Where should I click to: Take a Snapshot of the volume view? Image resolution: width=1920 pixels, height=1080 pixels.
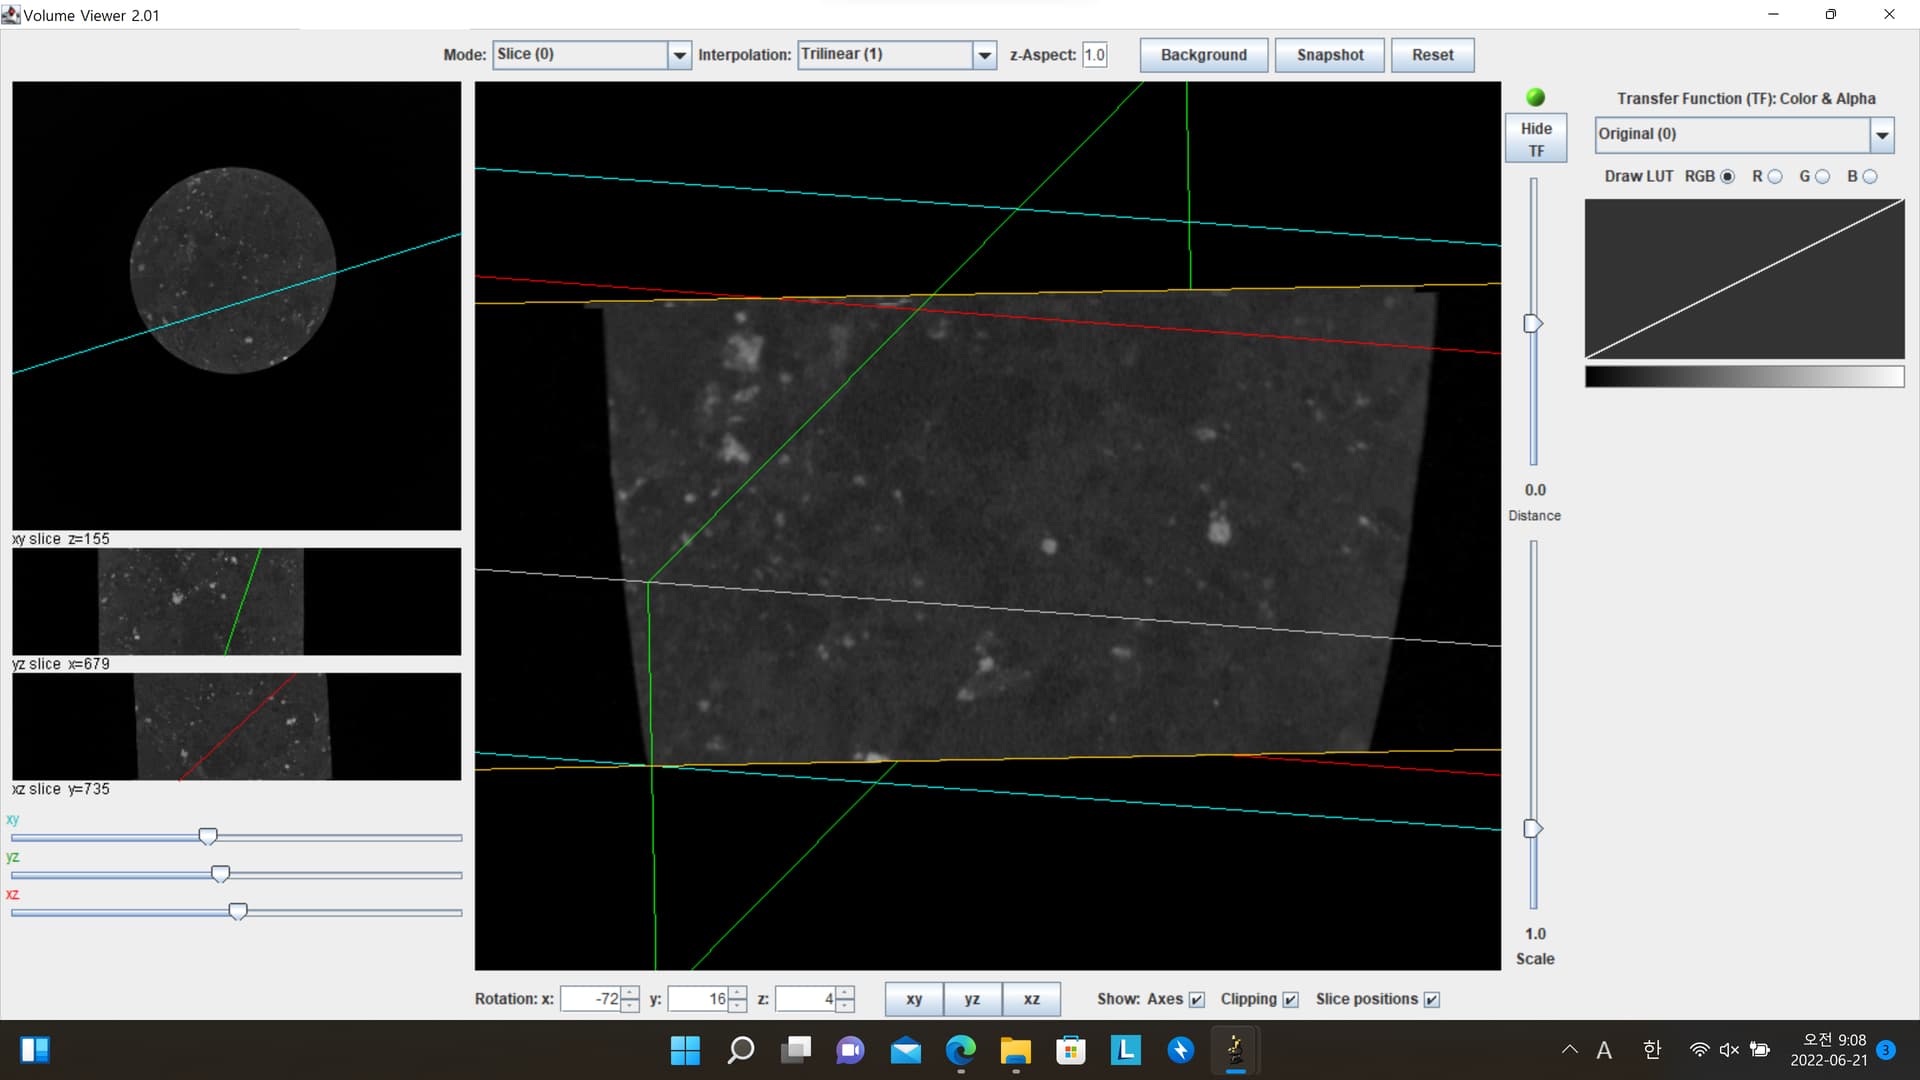(x=1329, y=55)
